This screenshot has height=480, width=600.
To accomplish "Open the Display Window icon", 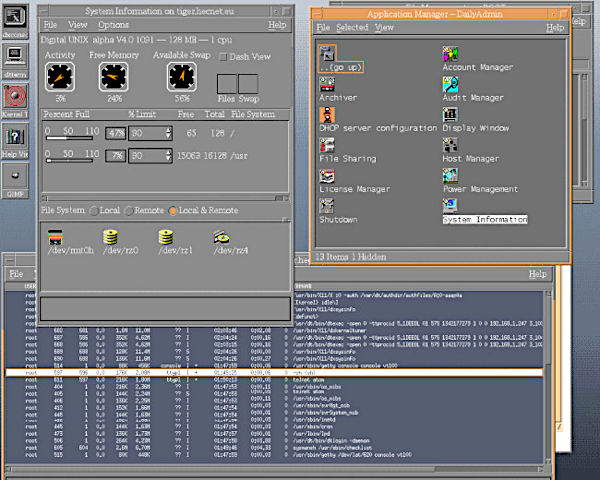I will click(x=450, y=115).
